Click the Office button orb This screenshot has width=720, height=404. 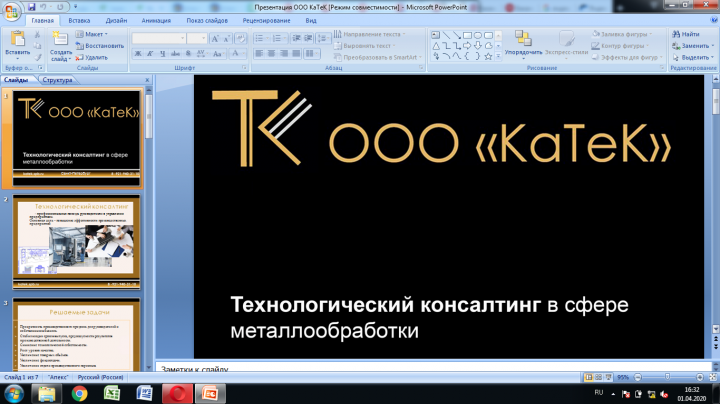[x=11, y=11]
